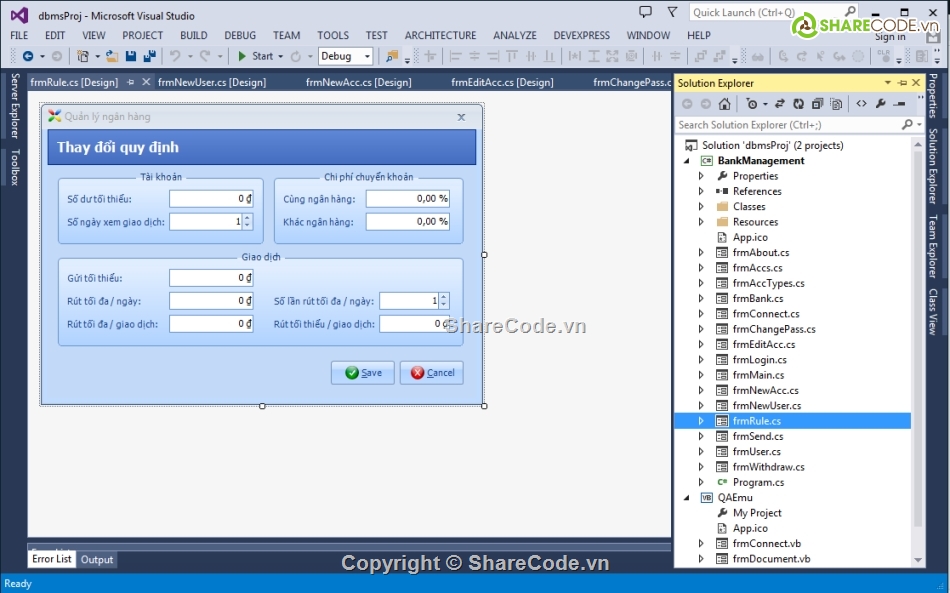Open the Team Explorer side tab

point(933,247)
